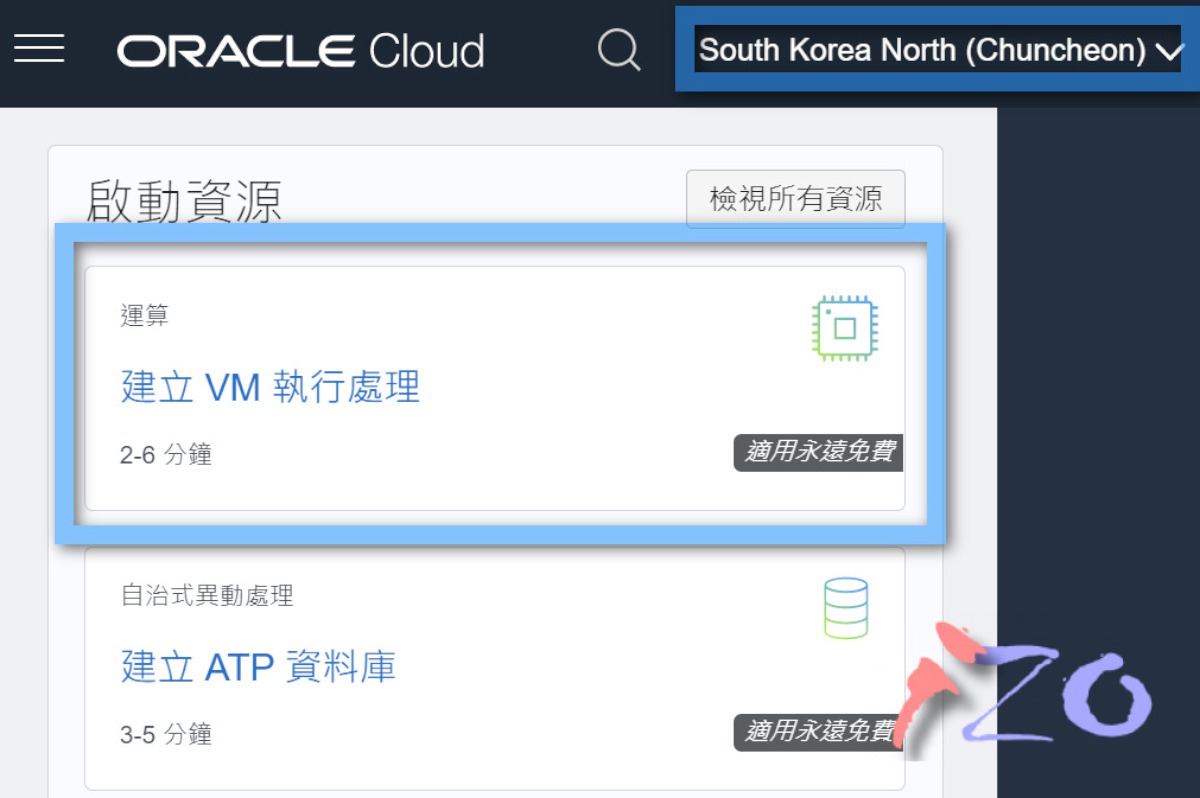1200x798 pixels.
Task: Select the 運算 card header label
Action: tap(148, 315)
